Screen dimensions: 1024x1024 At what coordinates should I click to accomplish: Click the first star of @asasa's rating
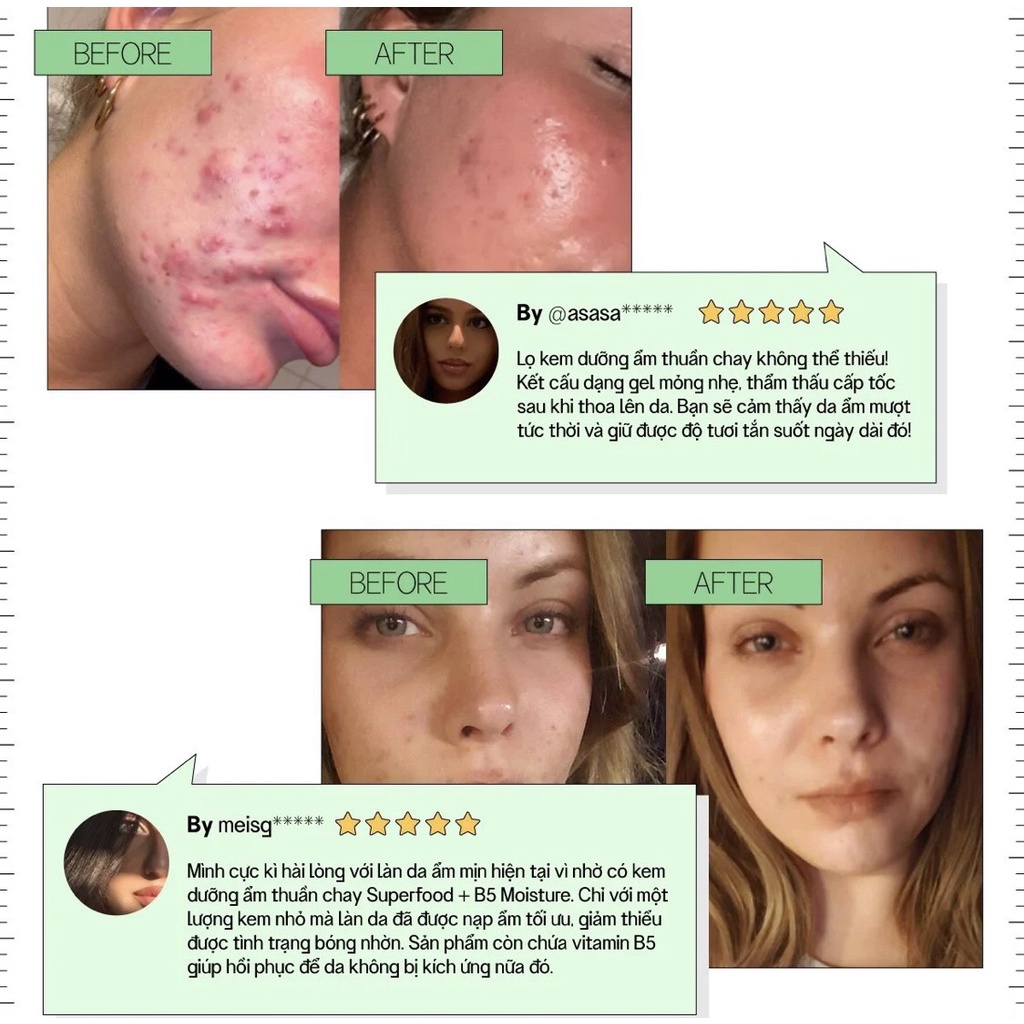pos(711,312)
